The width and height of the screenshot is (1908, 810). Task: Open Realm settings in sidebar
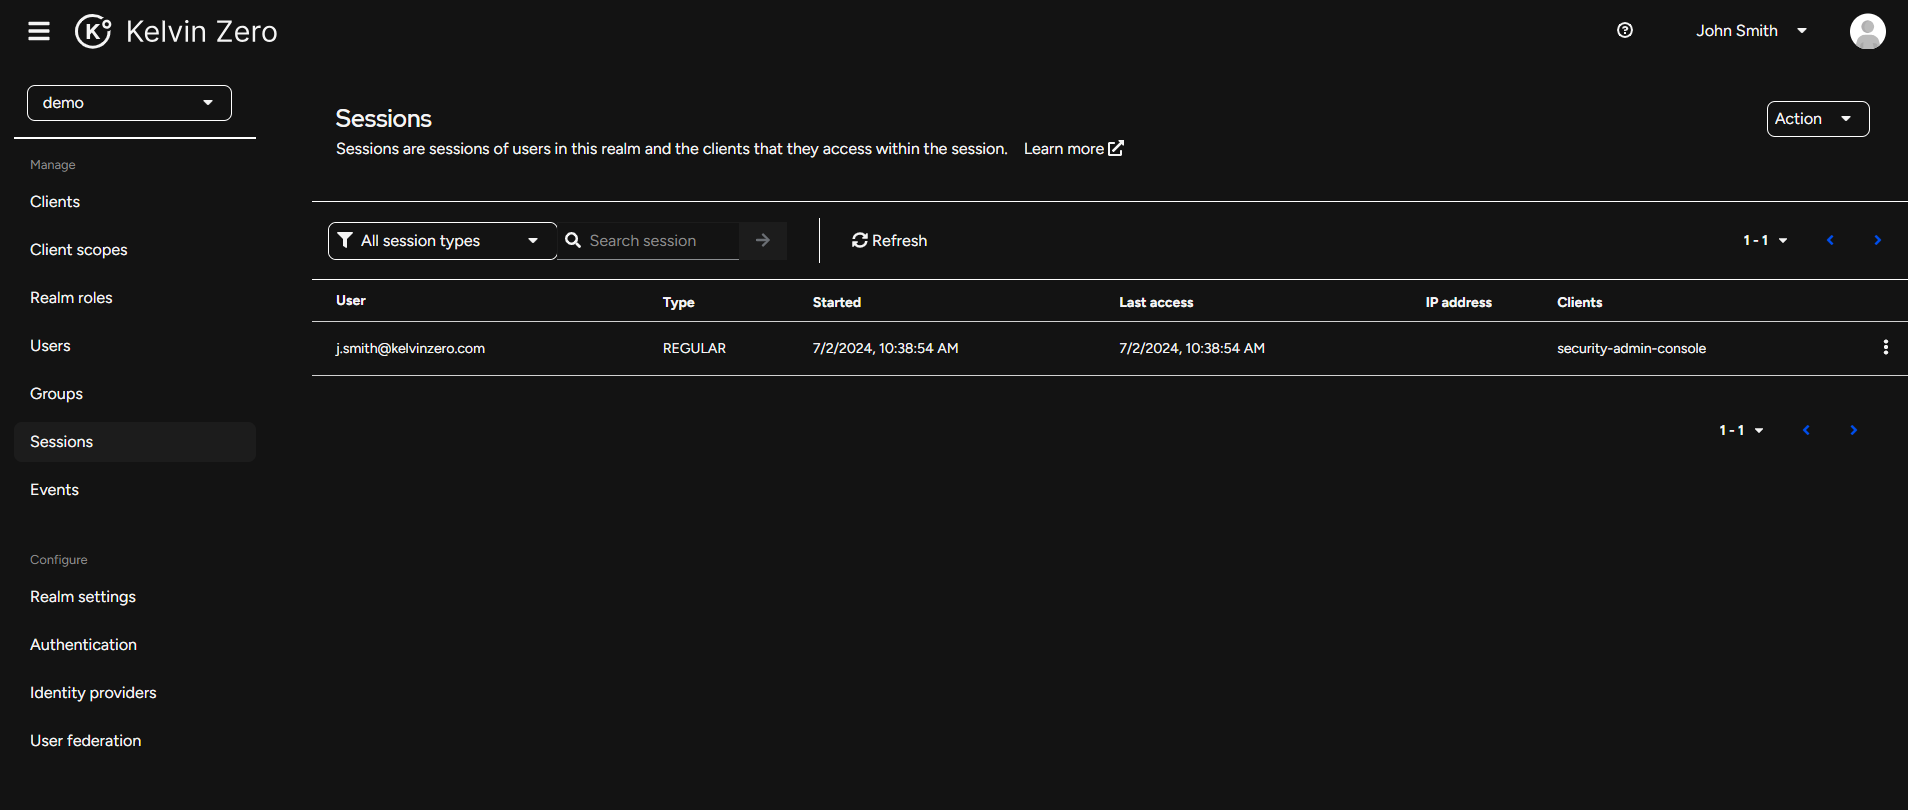[x=83, y=597]
